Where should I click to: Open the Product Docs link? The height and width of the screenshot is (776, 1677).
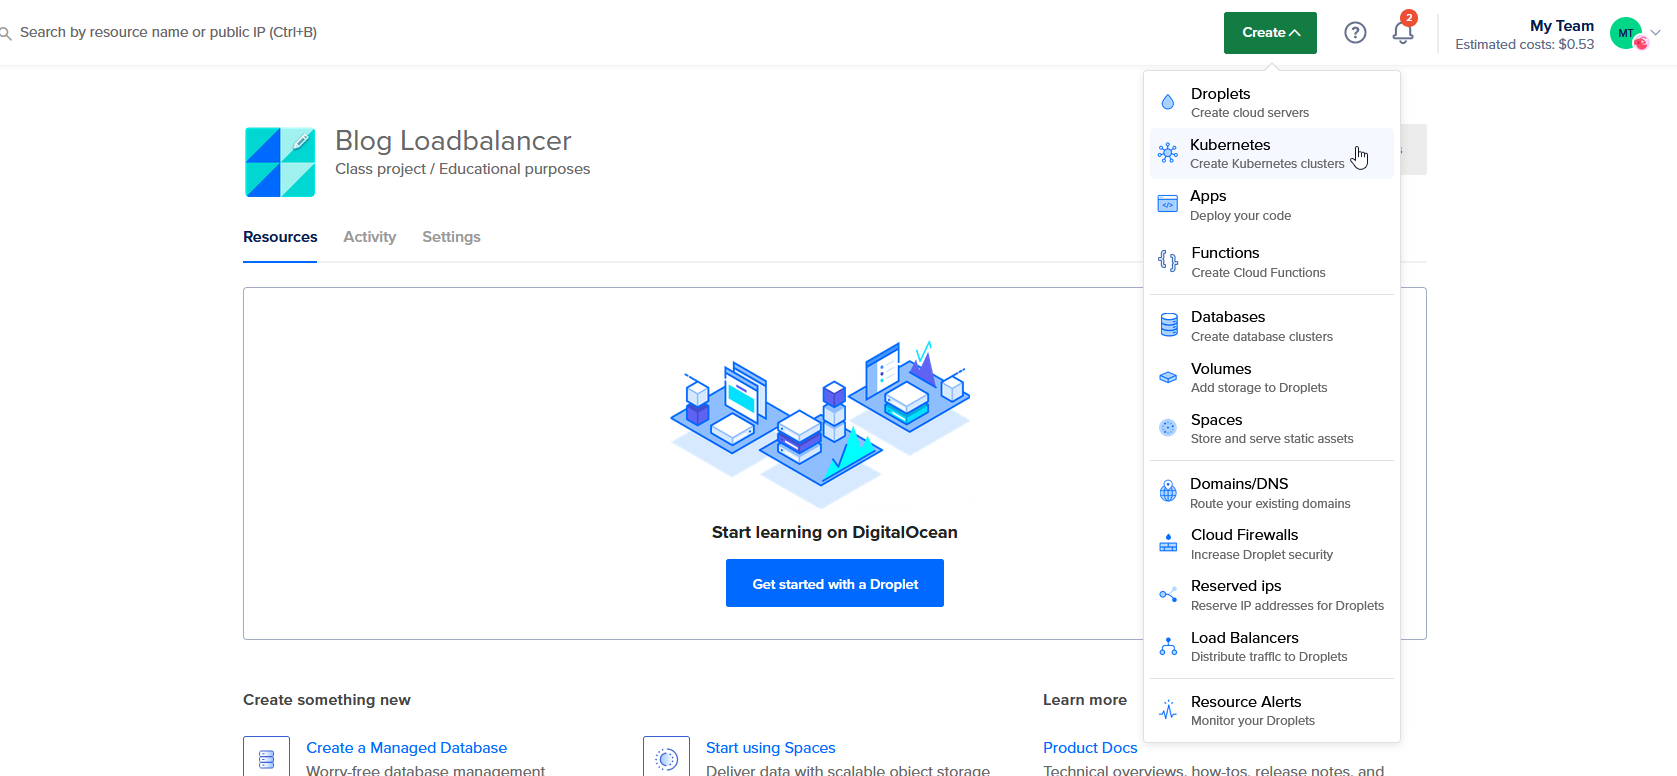pos(1090,747)
